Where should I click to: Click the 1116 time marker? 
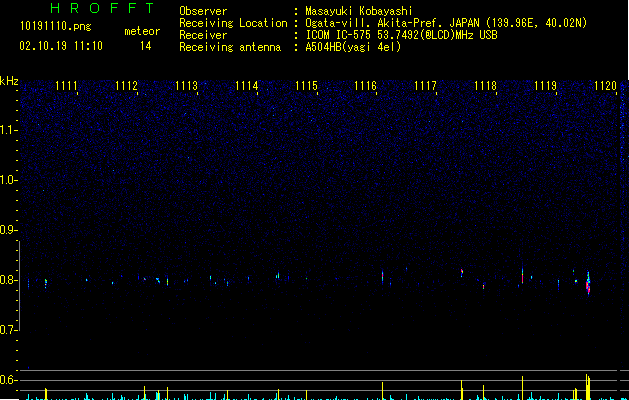(x=366, y=86)
